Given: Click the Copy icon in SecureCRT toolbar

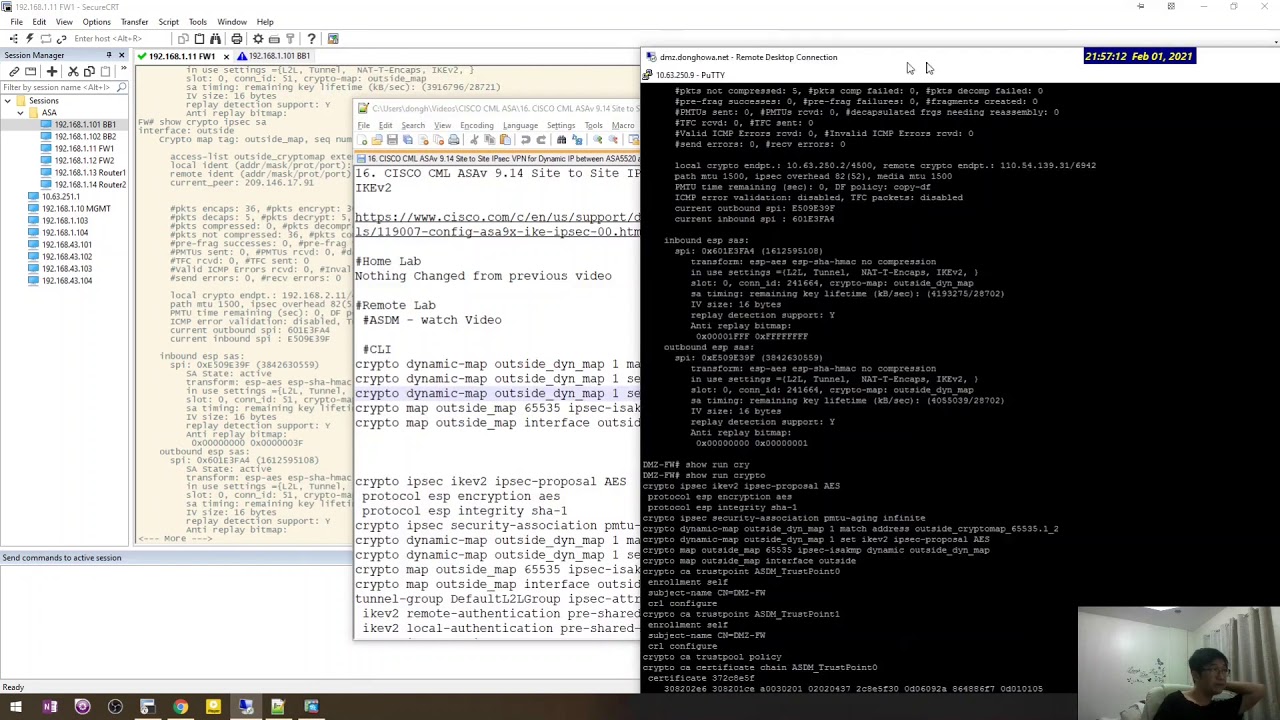Looking at the screenshot, I should tap(183, 39).
